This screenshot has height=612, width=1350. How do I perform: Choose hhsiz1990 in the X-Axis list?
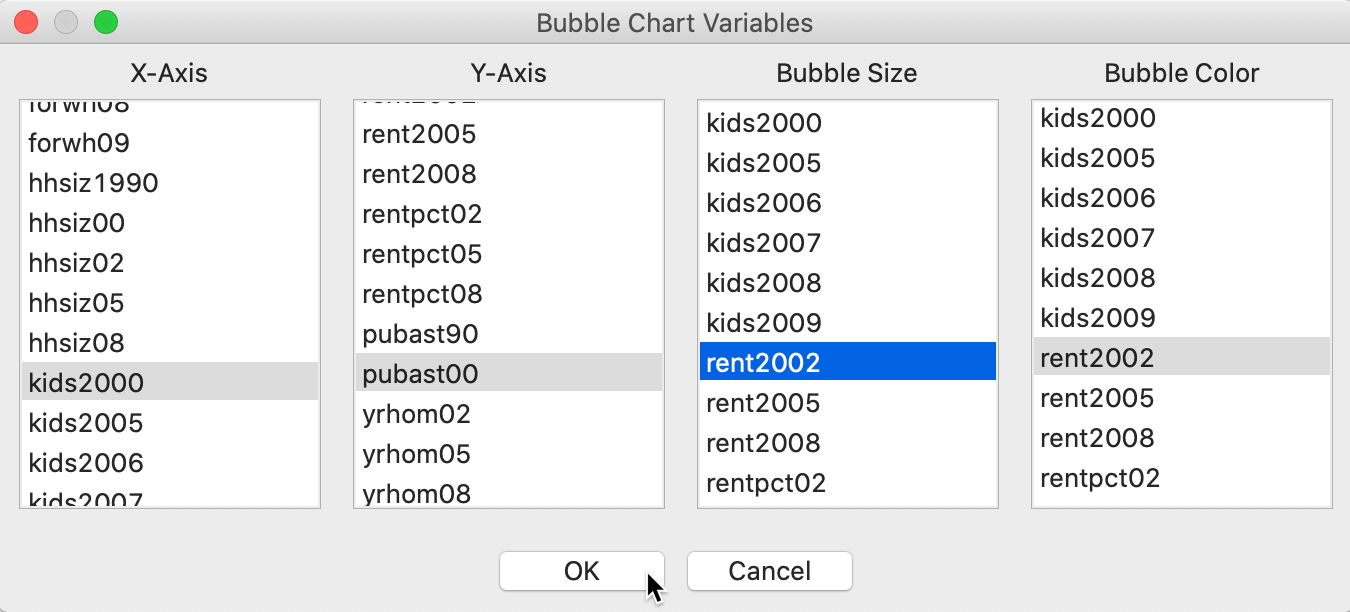tap(170, 182)
